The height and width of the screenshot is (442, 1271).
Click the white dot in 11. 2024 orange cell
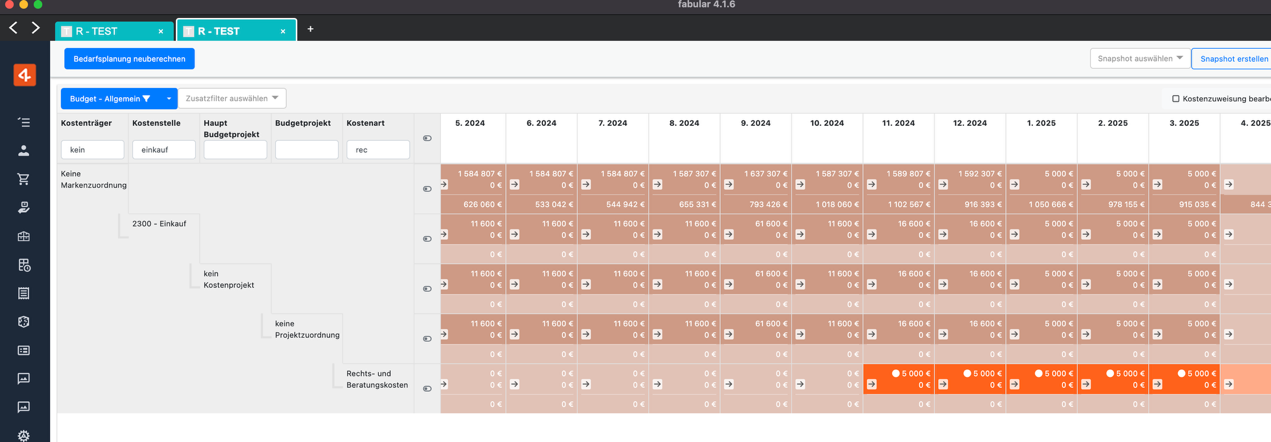pos(896,374)
